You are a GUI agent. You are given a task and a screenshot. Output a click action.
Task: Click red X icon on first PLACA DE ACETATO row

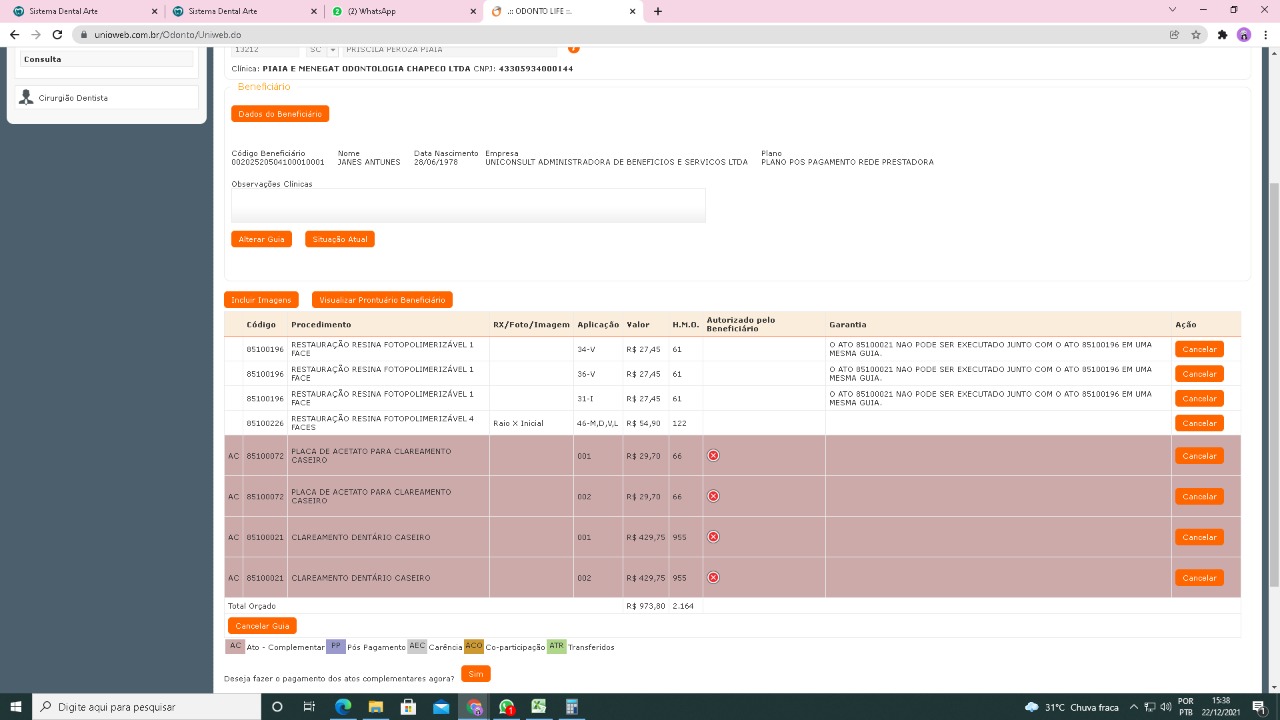coord(713,456)
